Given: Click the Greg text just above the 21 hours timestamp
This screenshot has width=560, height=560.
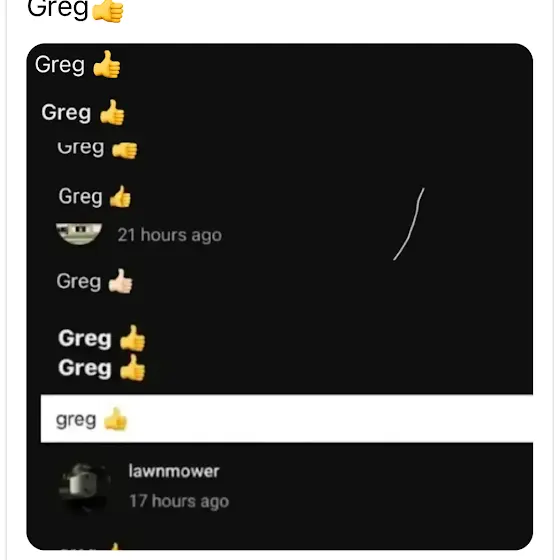Looking at the screenshot, I should click(81, 197).
